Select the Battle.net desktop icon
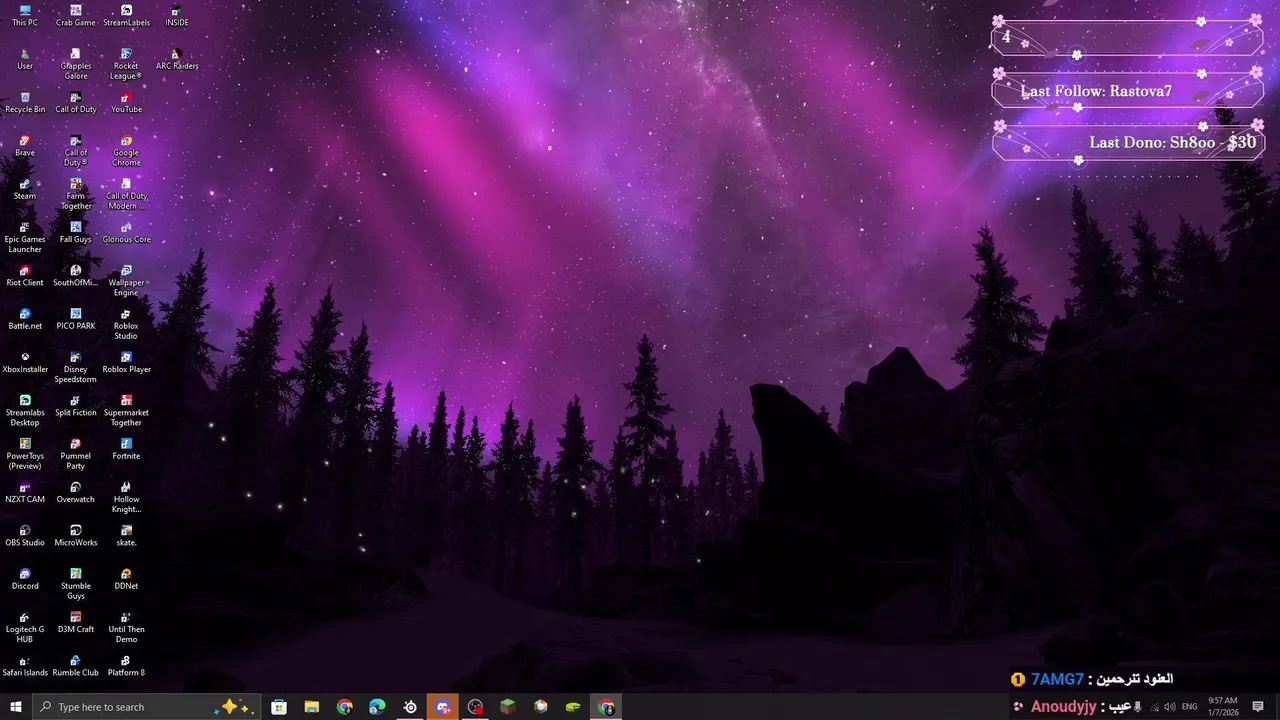The image size is (1280, 720). (25, 319)
